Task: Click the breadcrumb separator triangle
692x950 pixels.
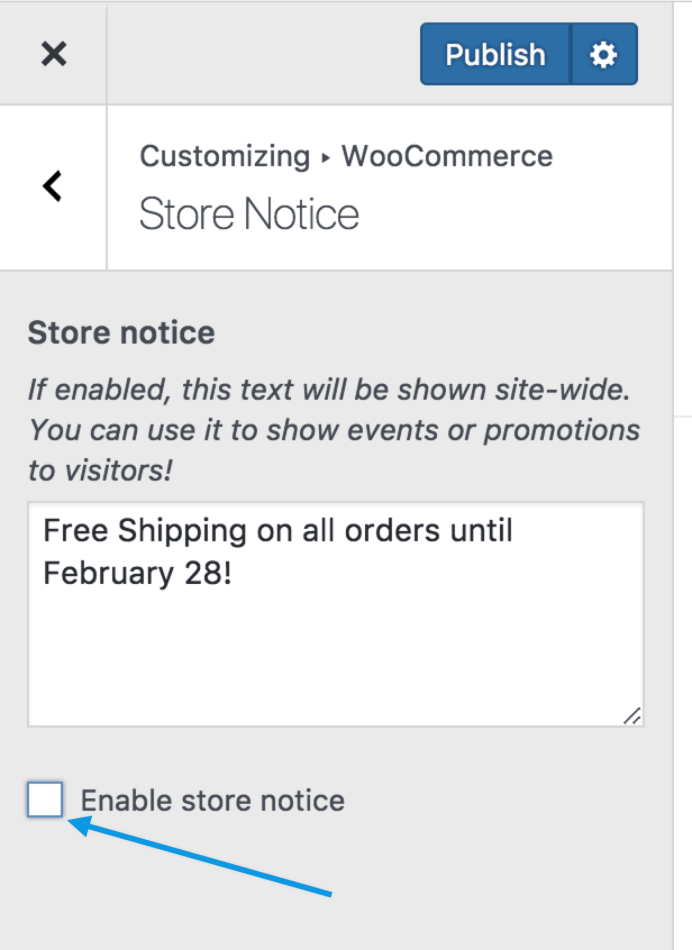Action: click(325, 157)
